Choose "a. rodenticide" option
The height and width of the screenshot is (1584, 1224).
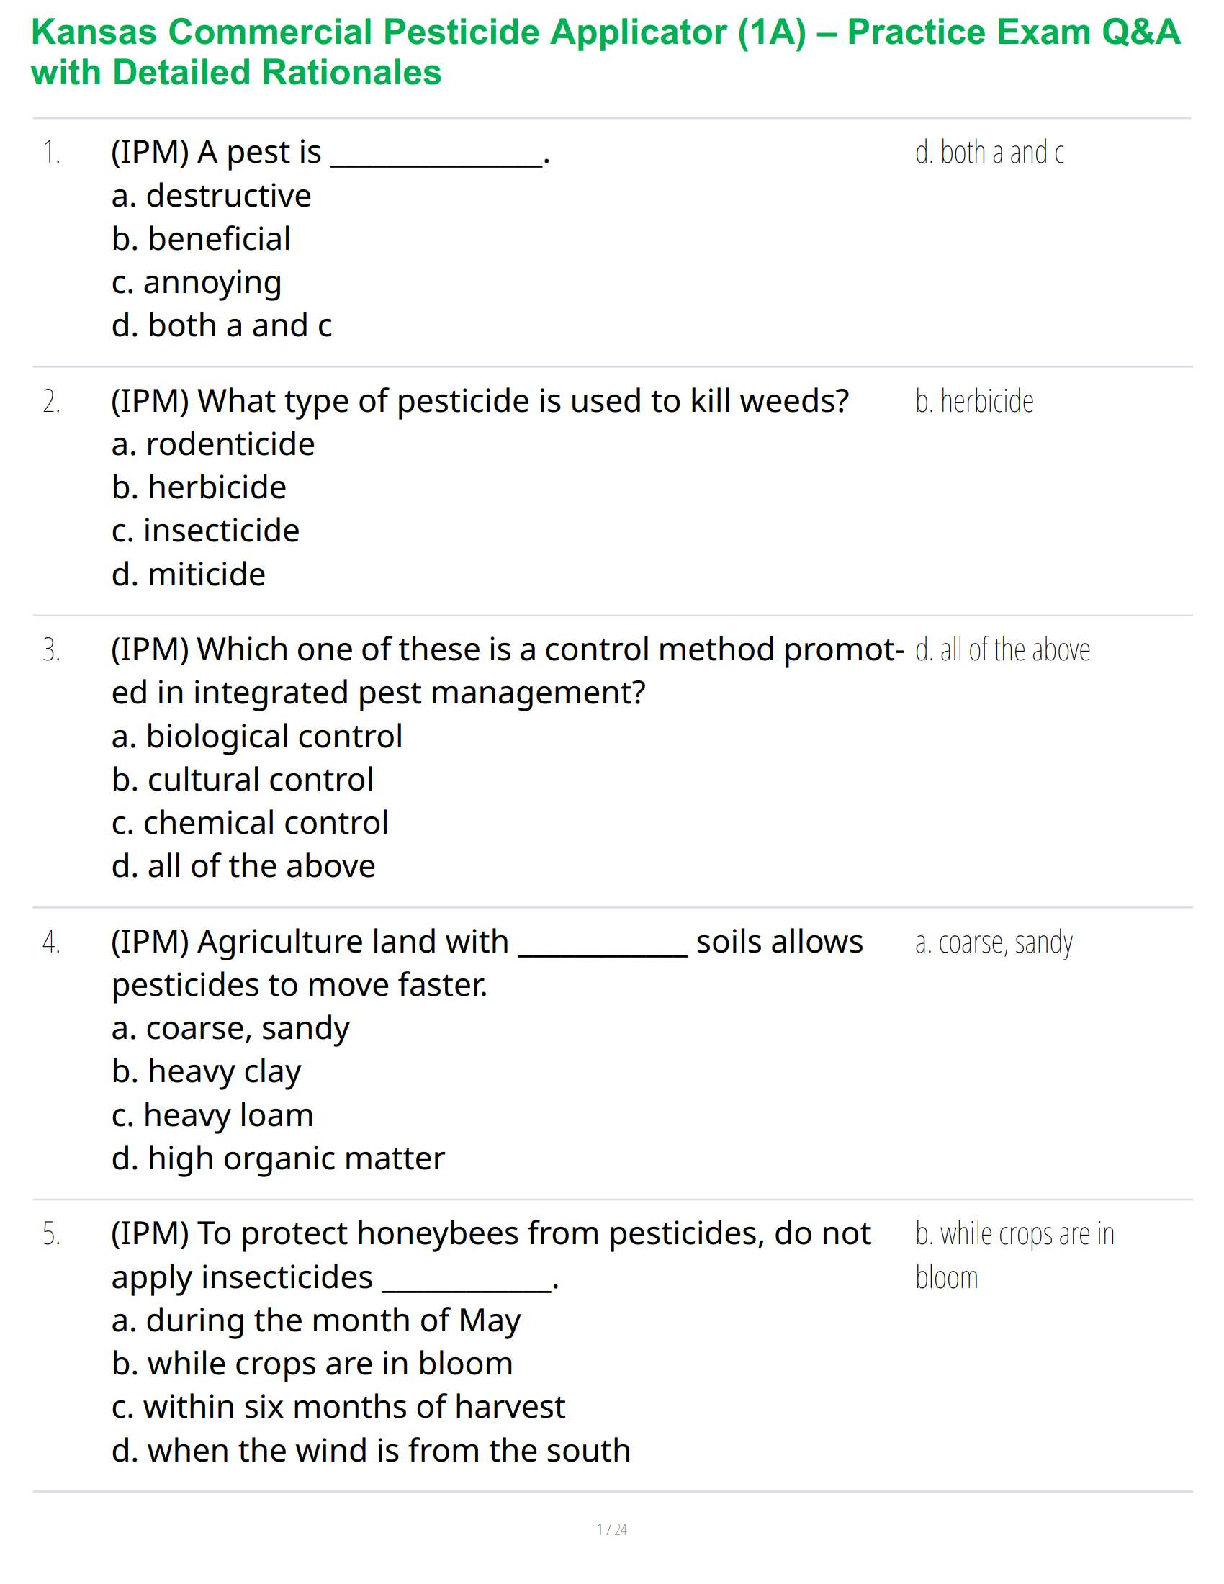click(x=213, y=444)
